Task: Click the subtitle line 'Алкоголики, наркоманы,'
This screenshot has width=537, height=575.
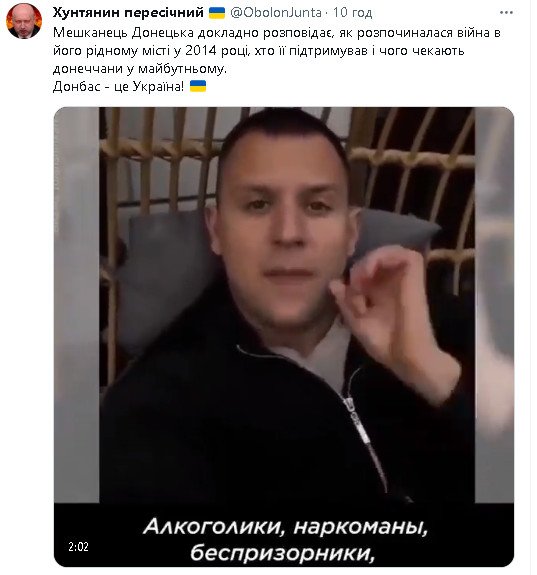Action: 285,527
